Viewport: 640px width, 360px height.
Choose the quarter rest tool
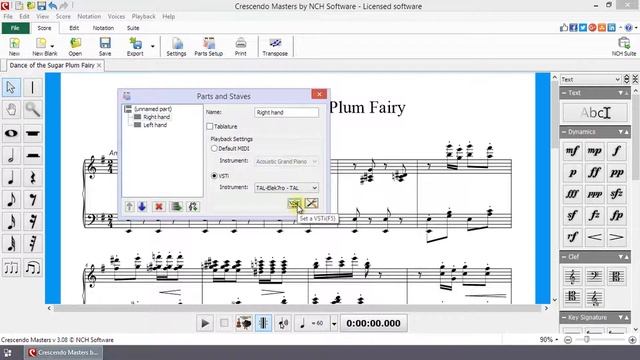pos(33,178)
